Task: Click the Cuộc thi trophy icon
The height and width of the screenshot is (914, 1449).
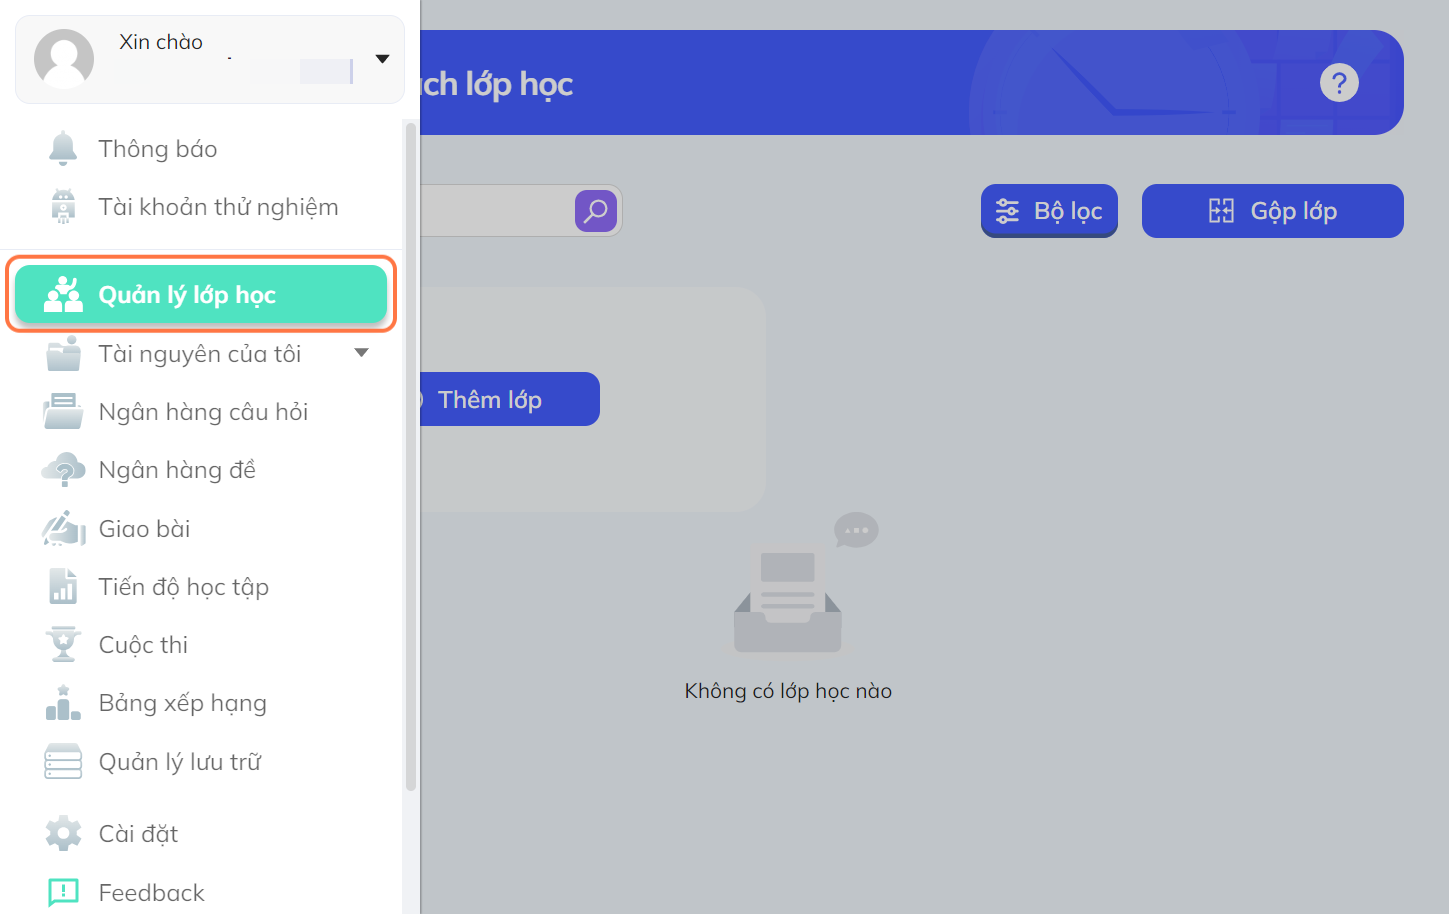Action: pyautogui.click(x=63, y=644)
